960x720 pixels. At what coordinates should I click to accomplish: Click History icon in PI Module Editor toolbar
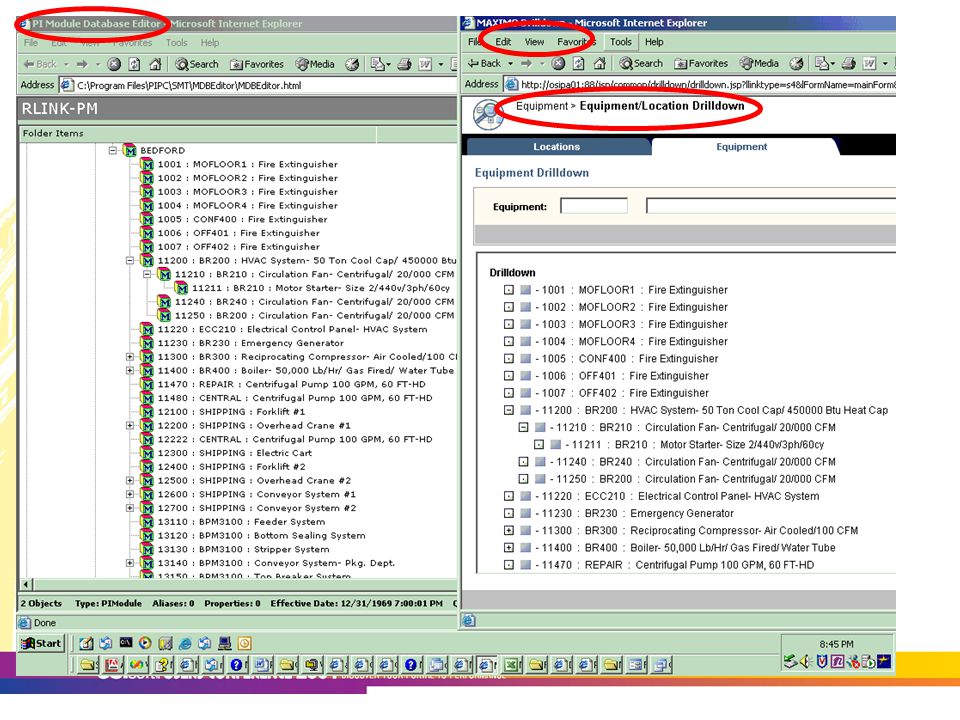(351, 64)
